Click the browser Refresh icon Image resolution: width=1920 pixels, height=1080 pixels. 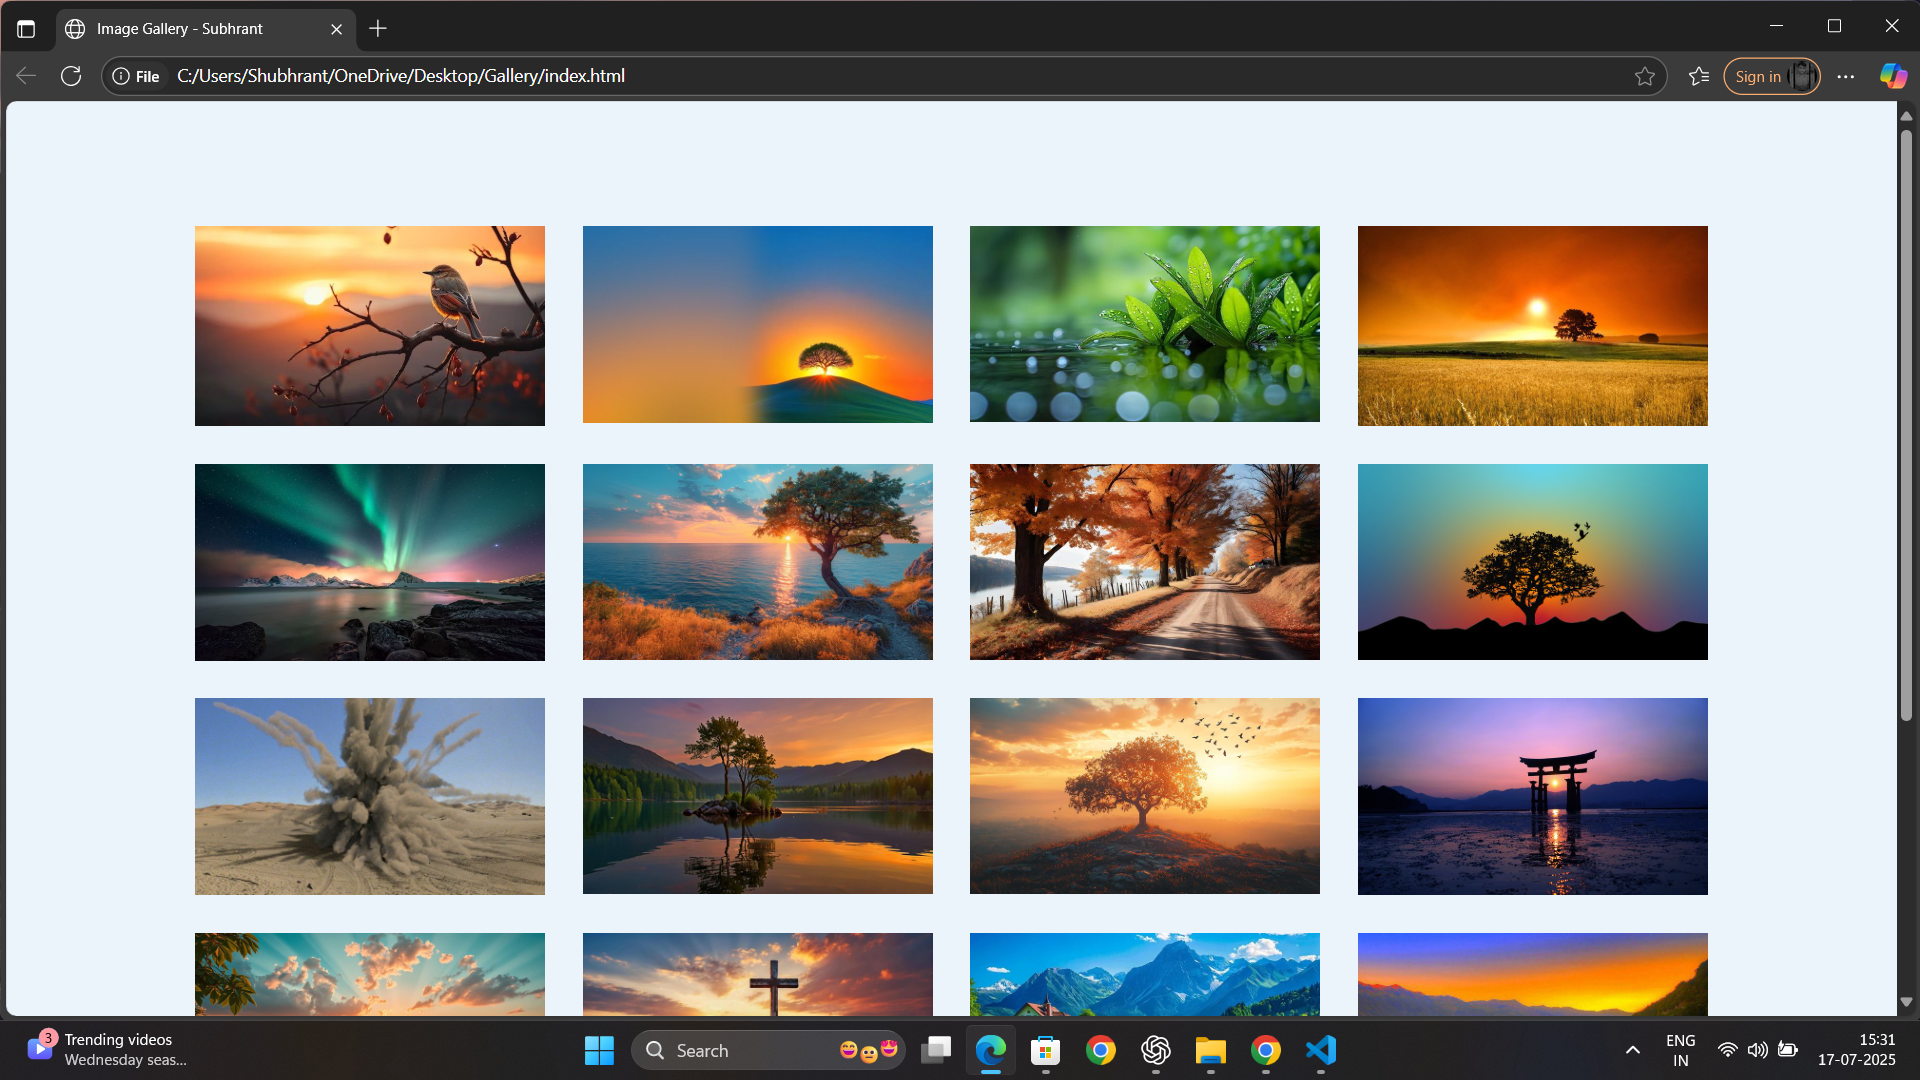71,76
